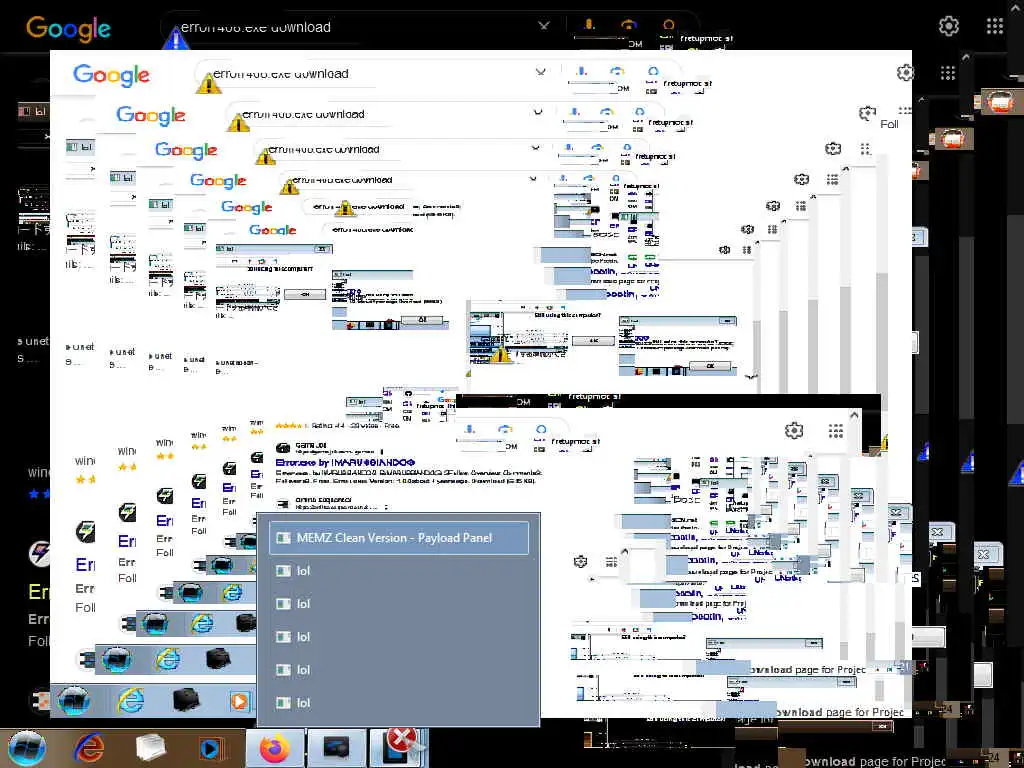Open the Google apps grid on dark page
This screenshot has width=1024, height=768.
pyautogui.click(x=995, y=26)
